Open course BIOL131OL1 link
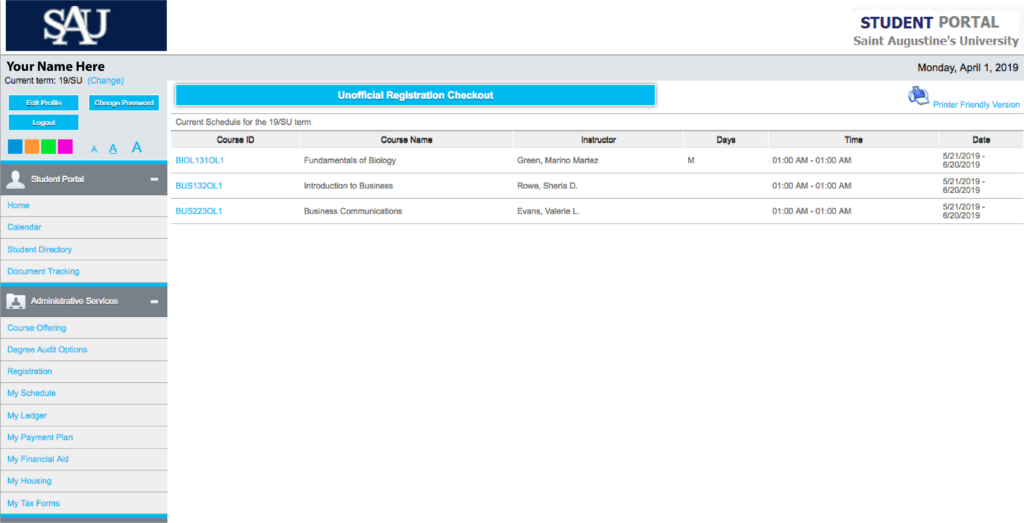The height and width of the screenshot is (523, 1024). point(200,160)
